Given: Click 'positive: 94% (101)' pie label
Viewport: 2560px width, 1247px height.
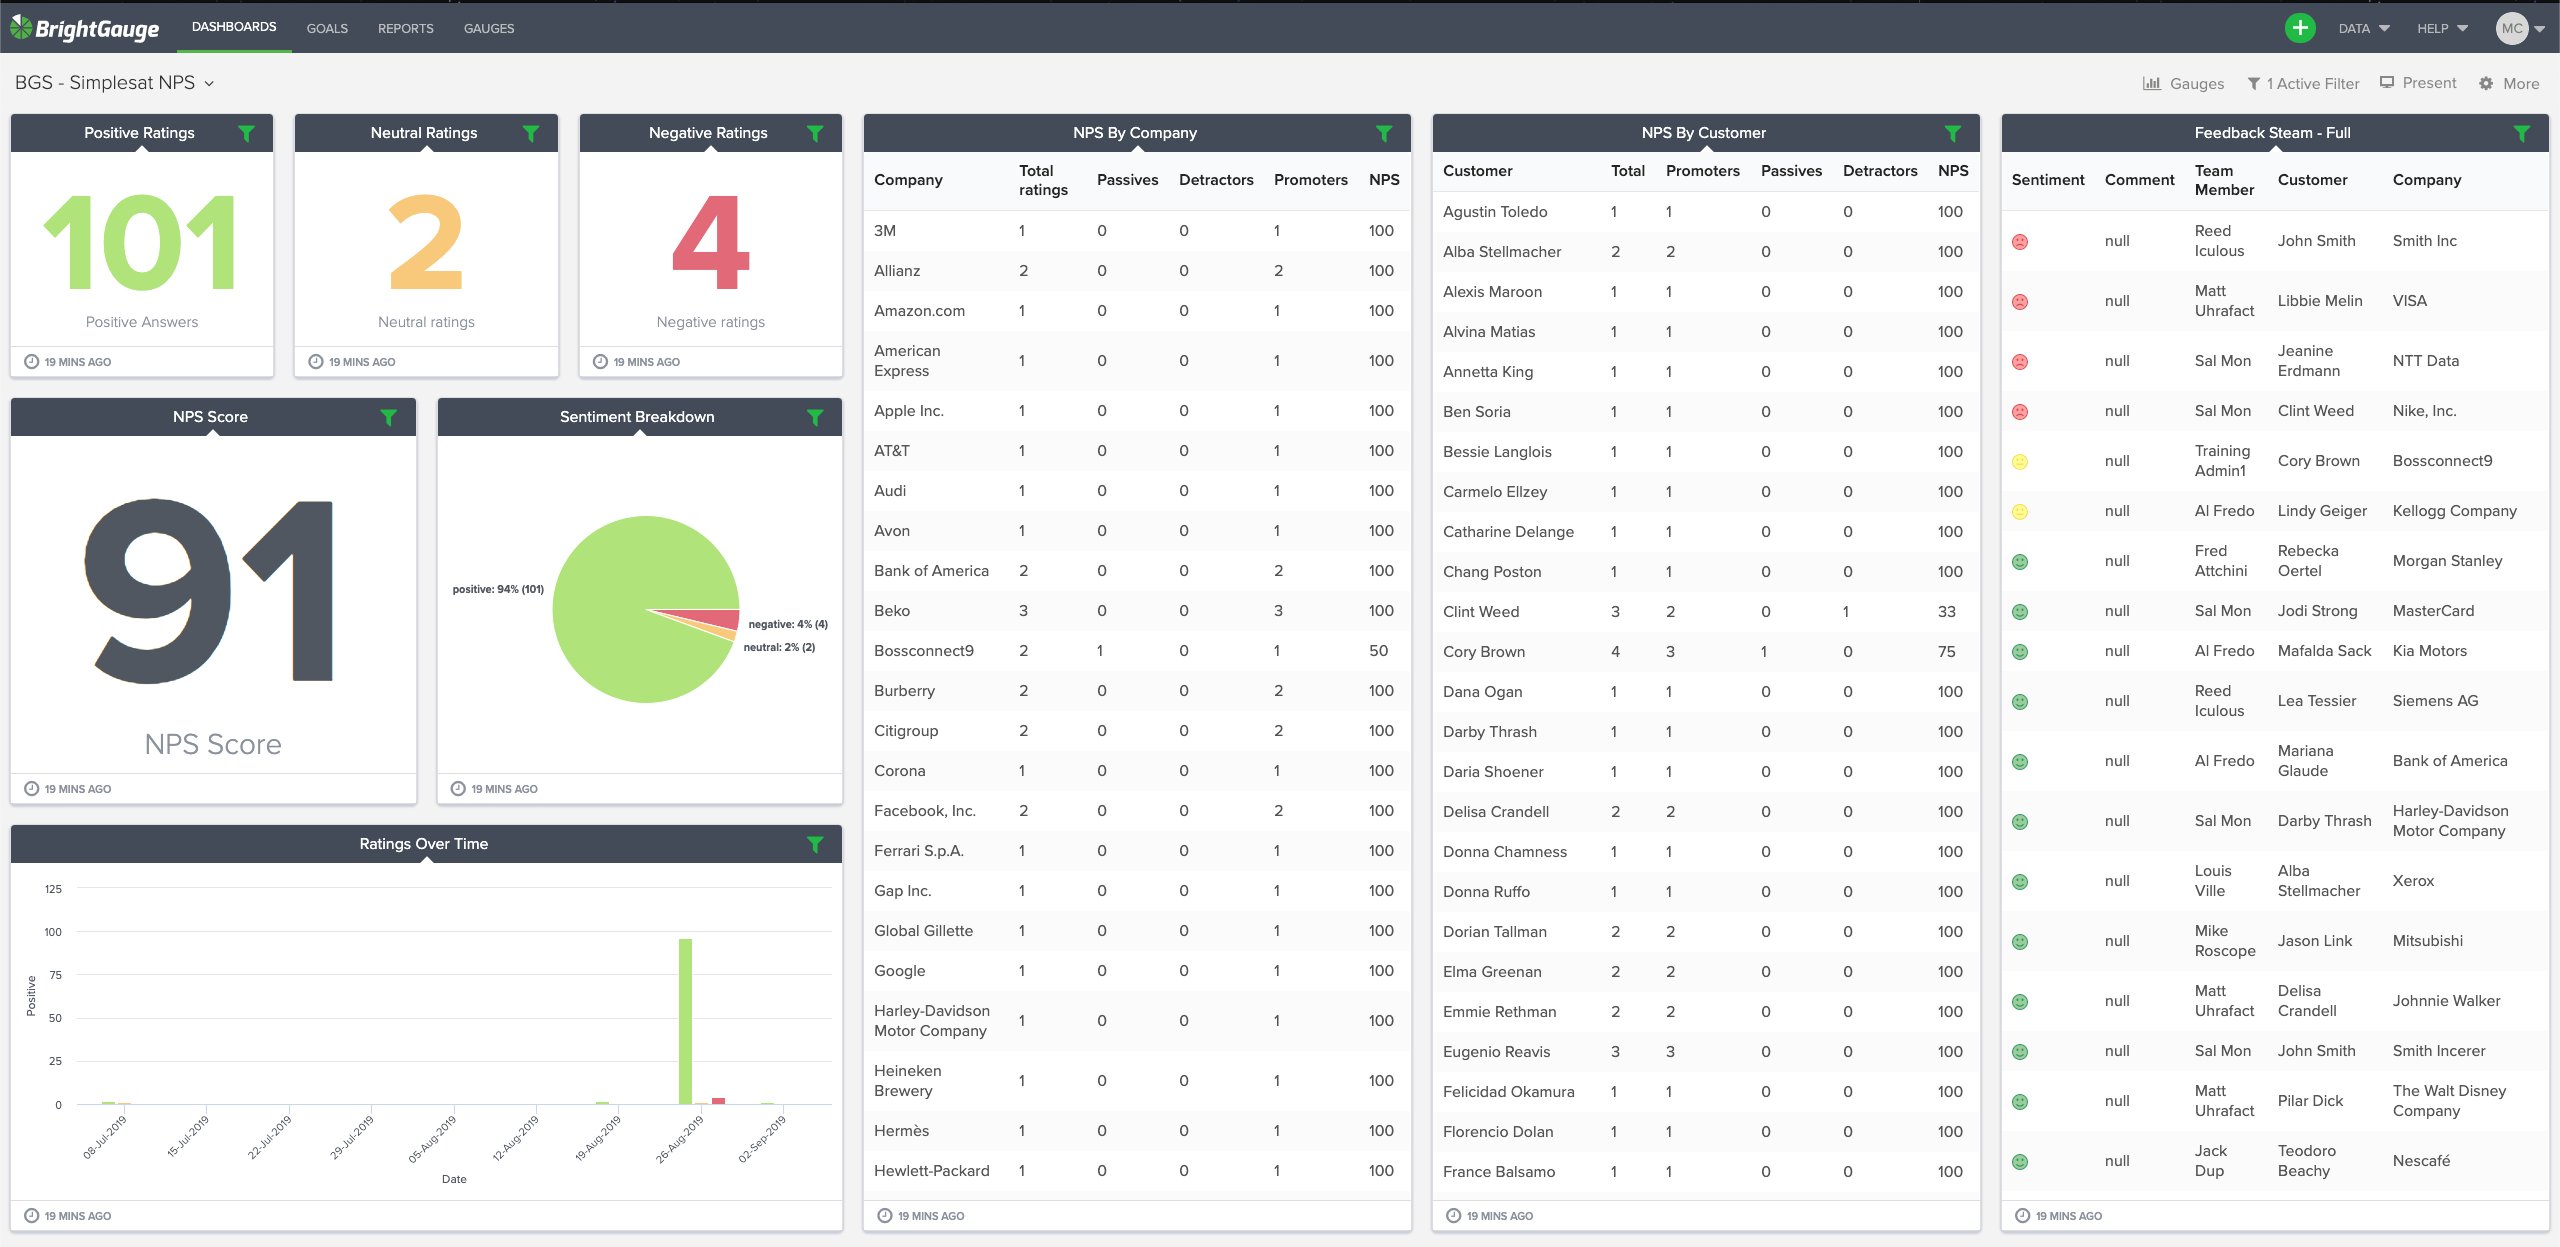Looking at the screenshot, I should (498, 589).
